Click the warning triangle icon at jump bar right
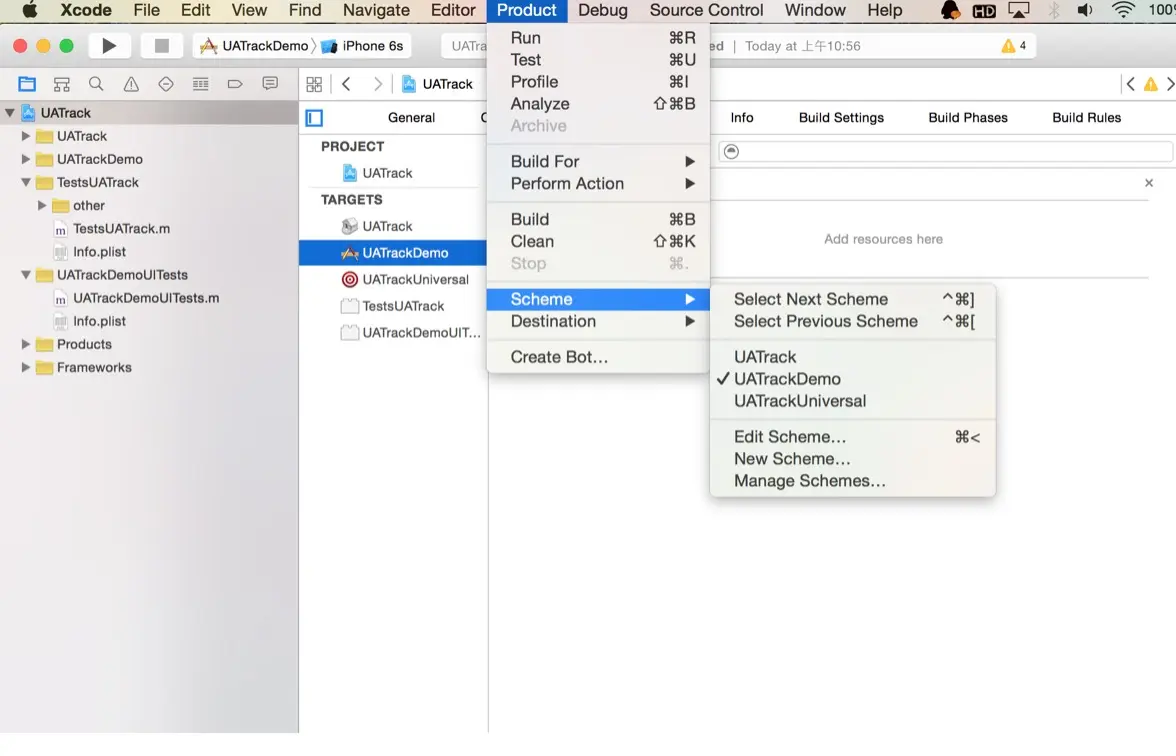The width and height of the screenshot is (1176, 756). click(1150, 84)
